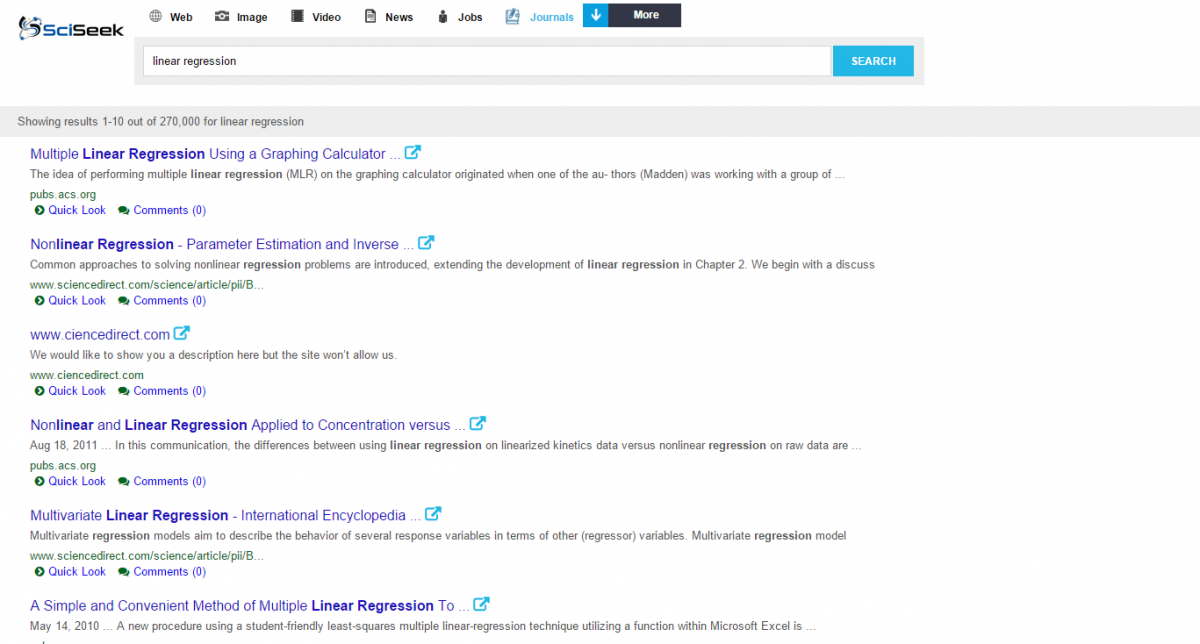The image size is (1200, 644).
Task: Focus the search box containing "linear regression"
Action: 488,61
